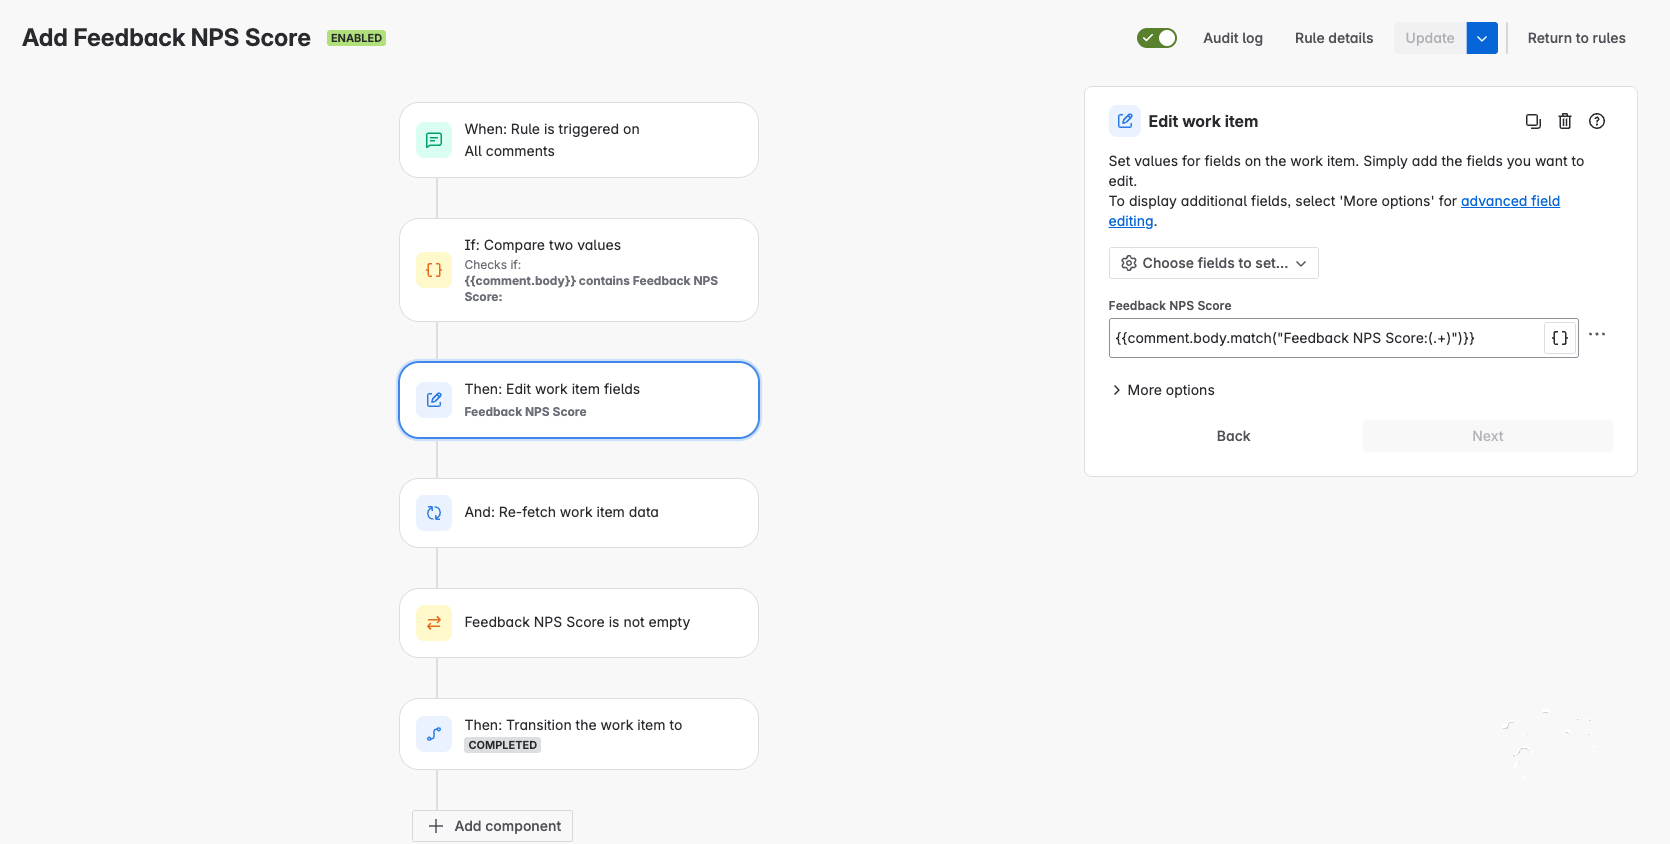
Task: Click the curly braces icon on the Compare two values card
Action: pyautogui.click(x=434, y=270)
